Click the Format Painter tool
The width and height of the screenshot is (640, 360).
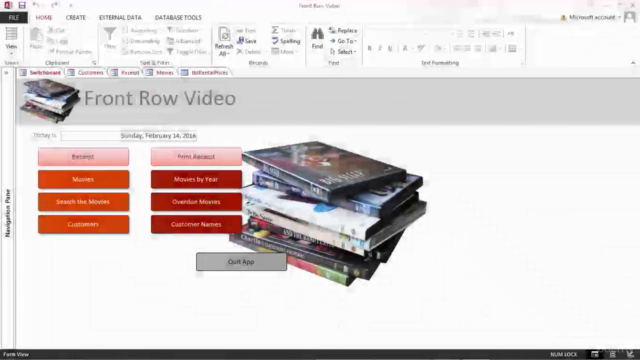tap(70, 52)
